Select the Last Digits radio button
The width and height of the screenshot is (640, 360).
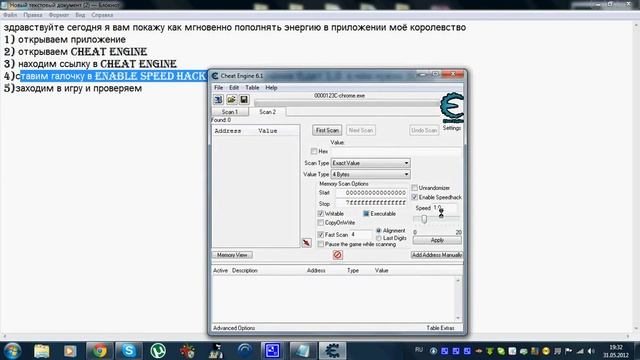tap(379, 238)
